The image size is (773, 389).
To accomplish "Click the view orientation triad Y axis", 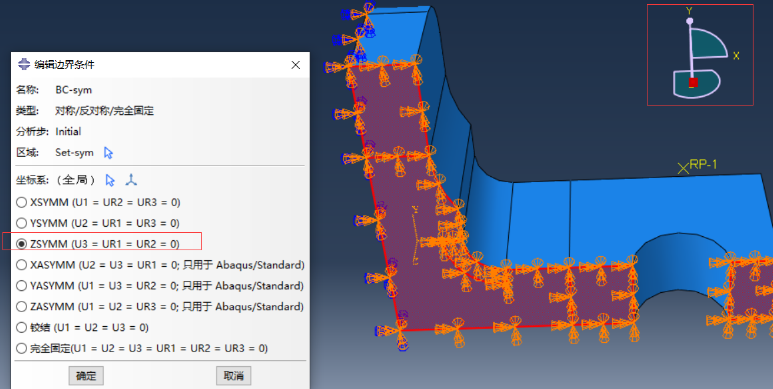I will click(x=690, y=11).
